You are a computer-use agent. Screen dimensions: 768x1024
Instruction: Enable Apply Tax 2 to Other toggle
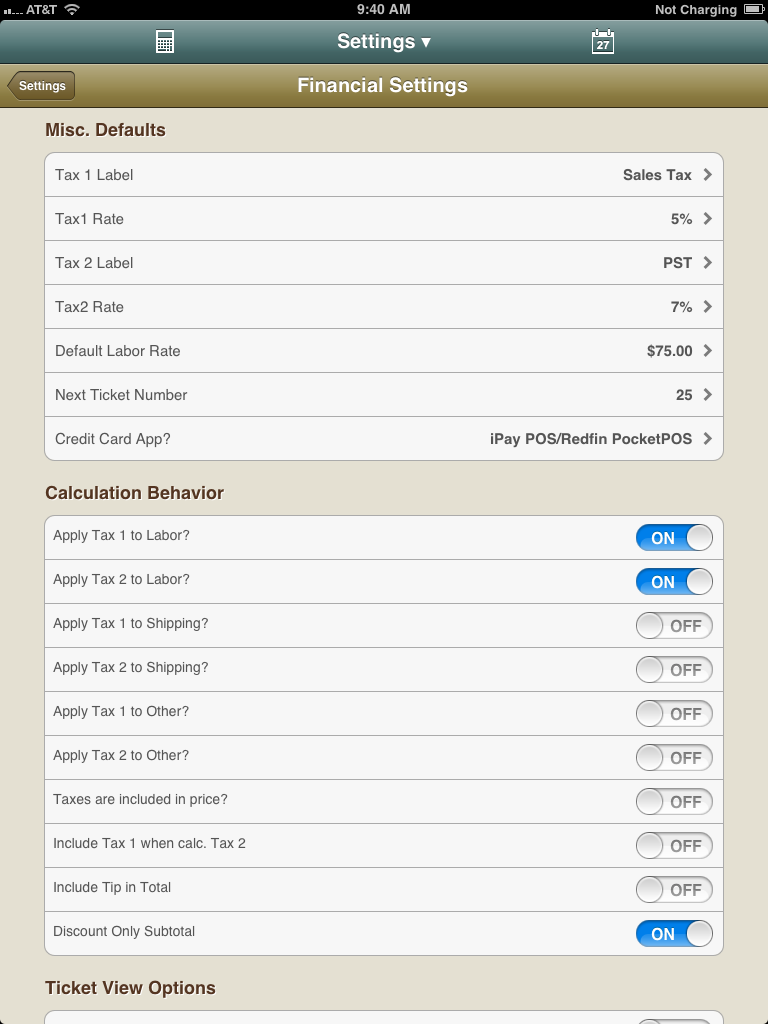[x=674, y=758]
